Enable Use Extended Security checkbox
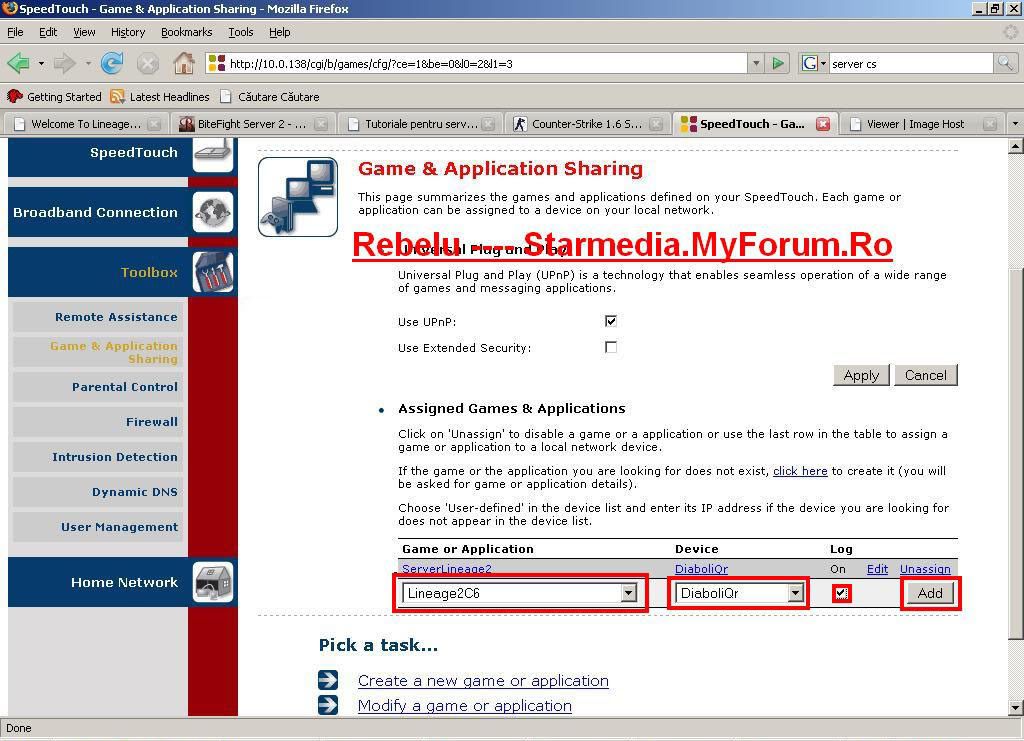The image size is (1024, 741). [x=611, y=347]
